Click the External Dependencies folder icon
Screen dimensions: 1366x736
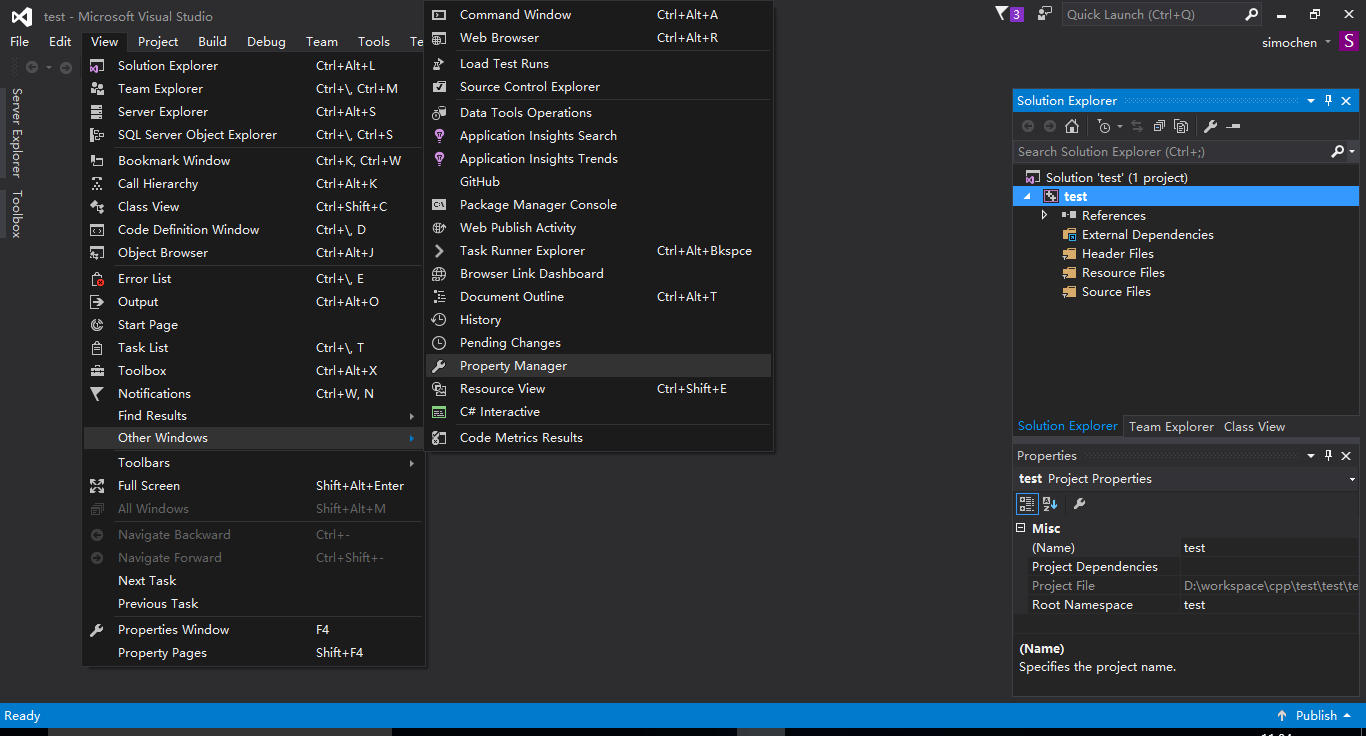pyautogui.click(x=1070, y=235)
